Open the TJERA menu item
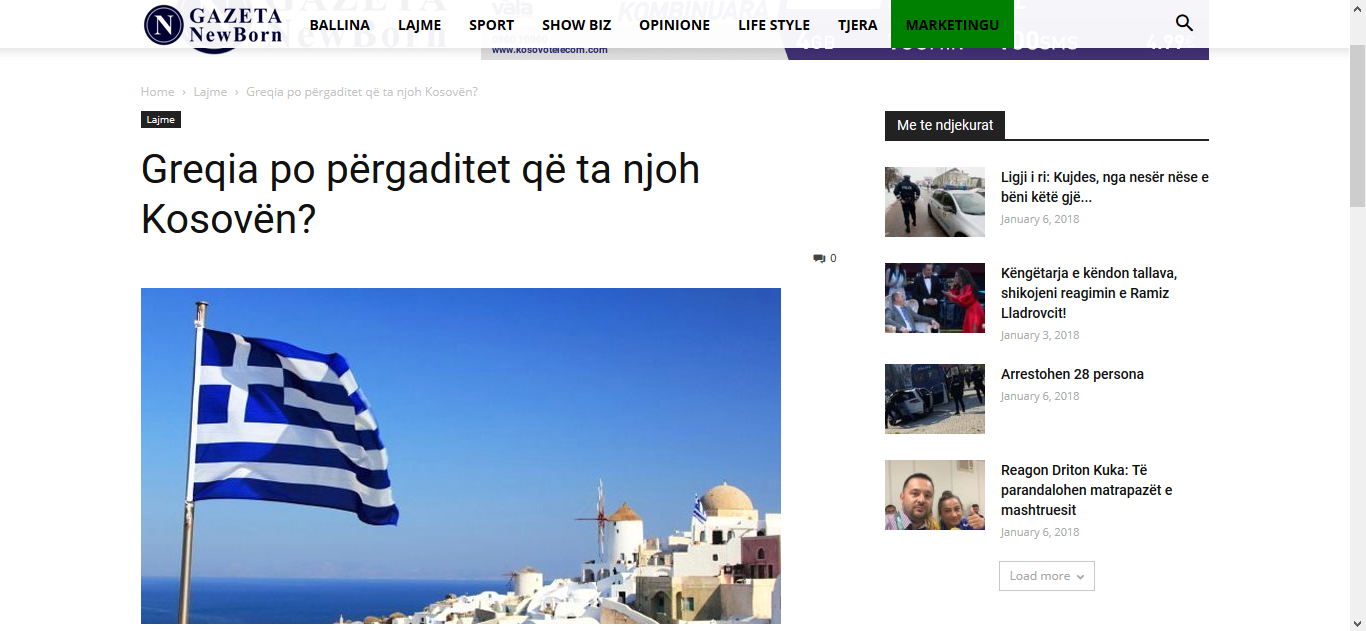 click(x=857, y=25)
